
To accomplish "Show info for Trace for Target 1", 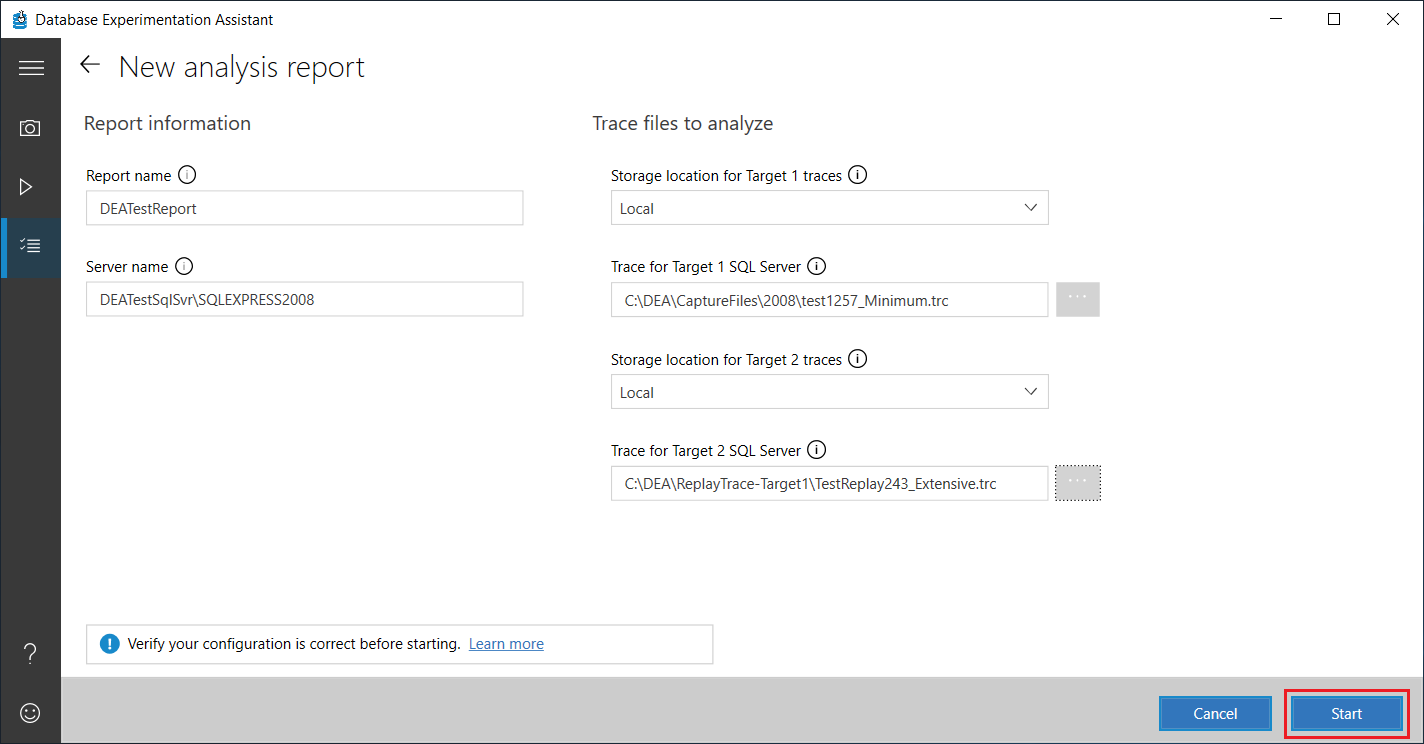I will tap(816, 267).
